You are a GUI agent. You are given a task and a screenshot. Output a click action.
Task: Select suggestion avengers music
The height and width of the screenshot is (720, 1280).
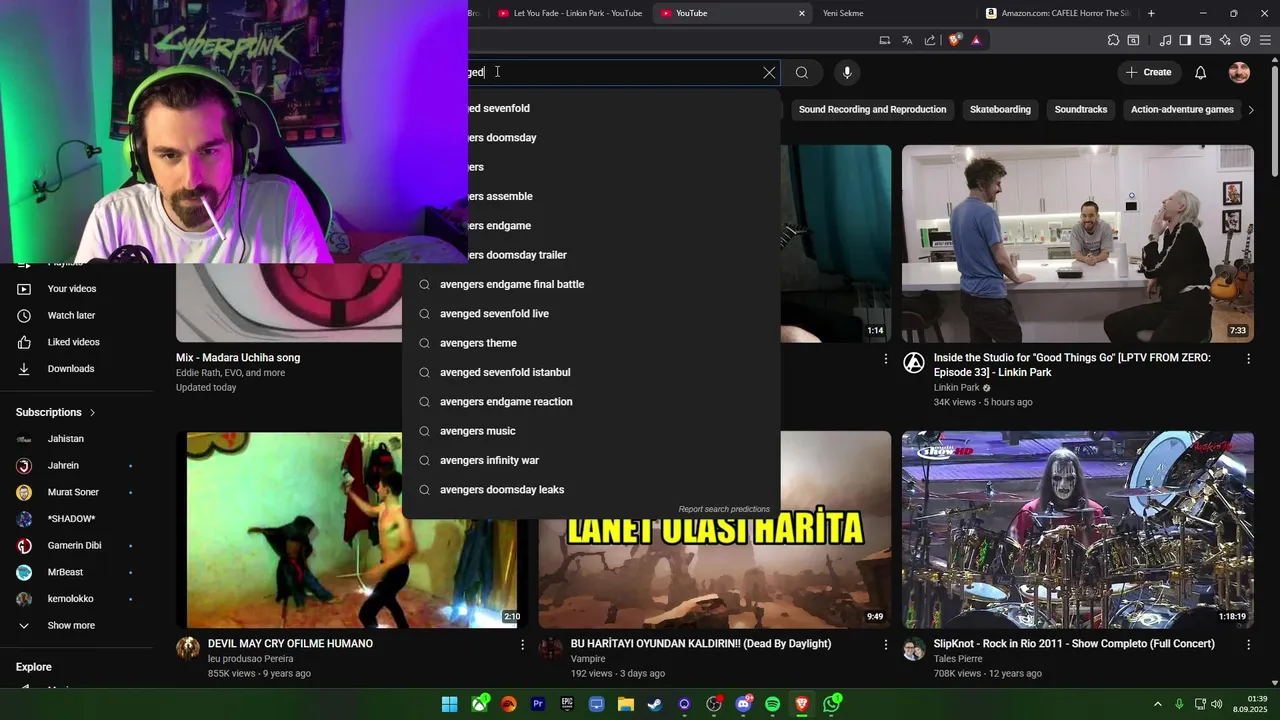click(591, 431)
